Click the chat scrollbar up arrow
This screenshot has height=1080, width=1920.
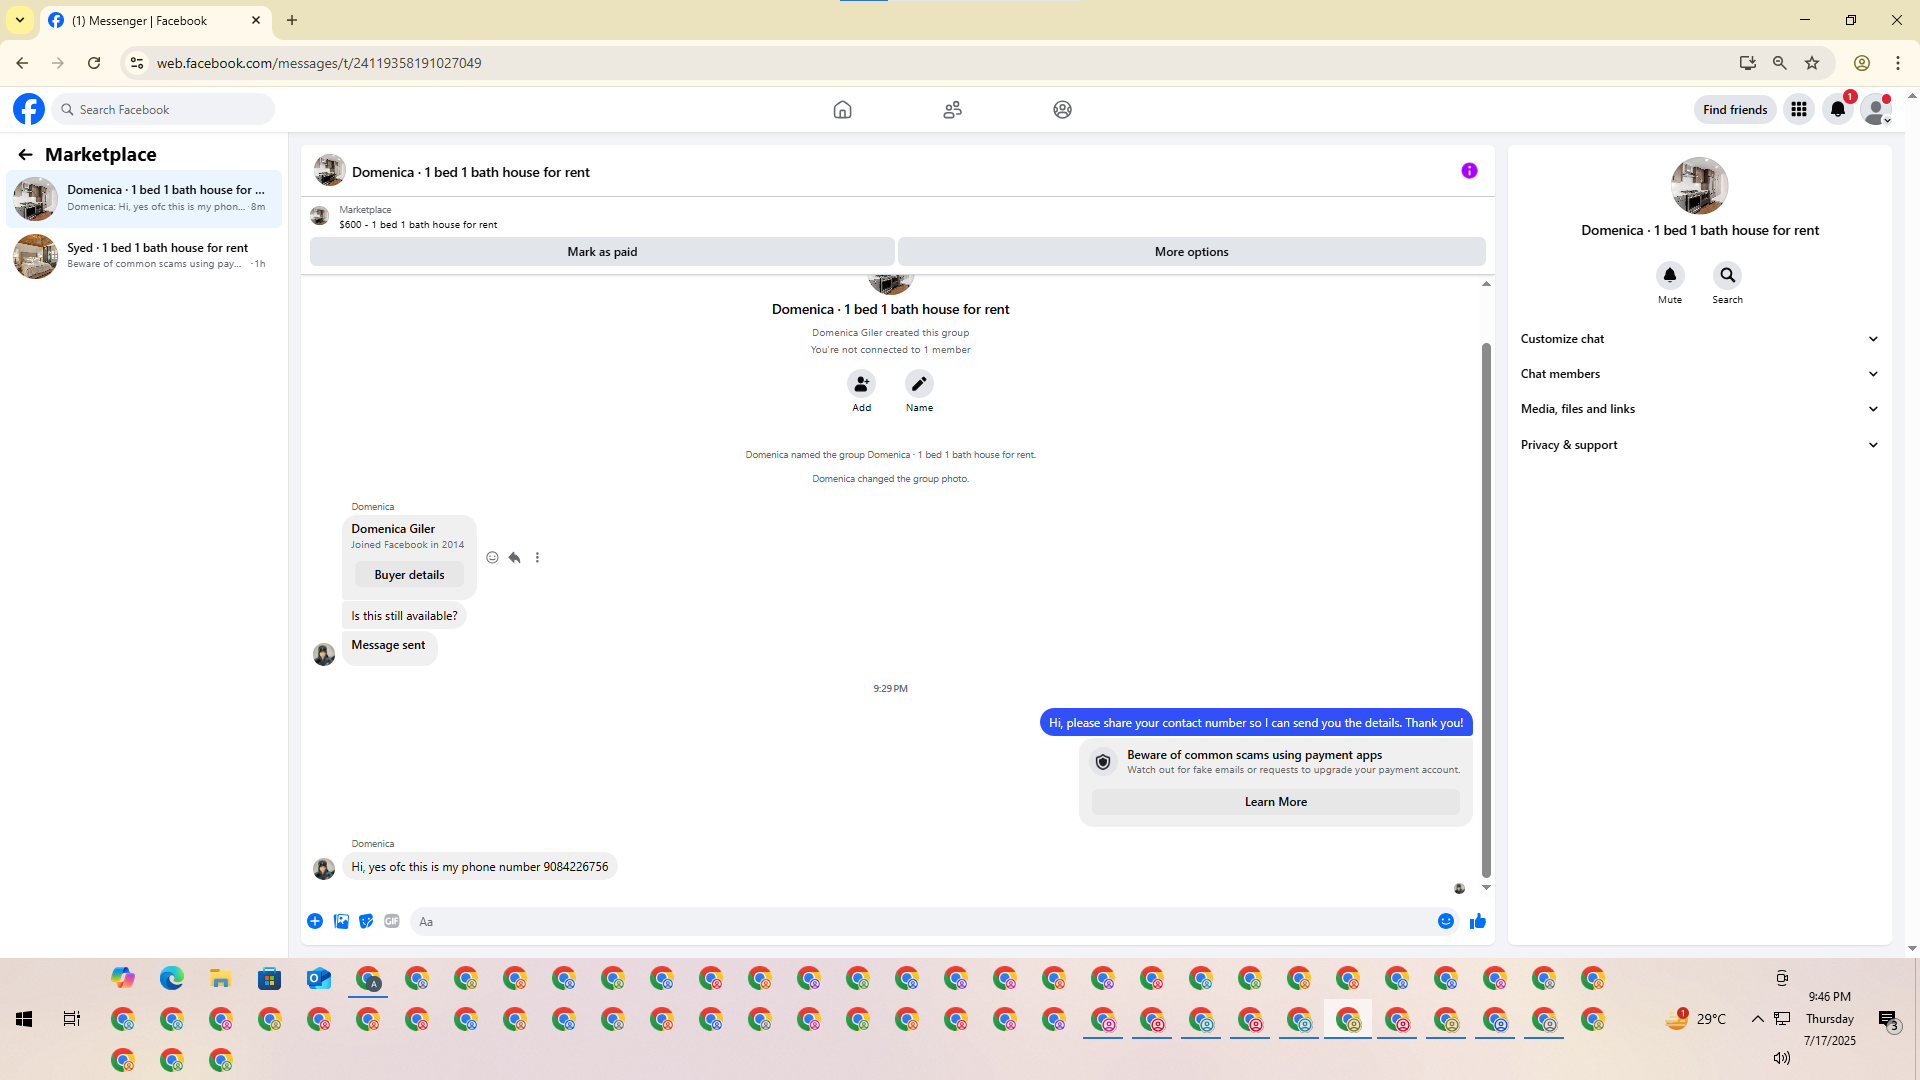pos(1486,284)
